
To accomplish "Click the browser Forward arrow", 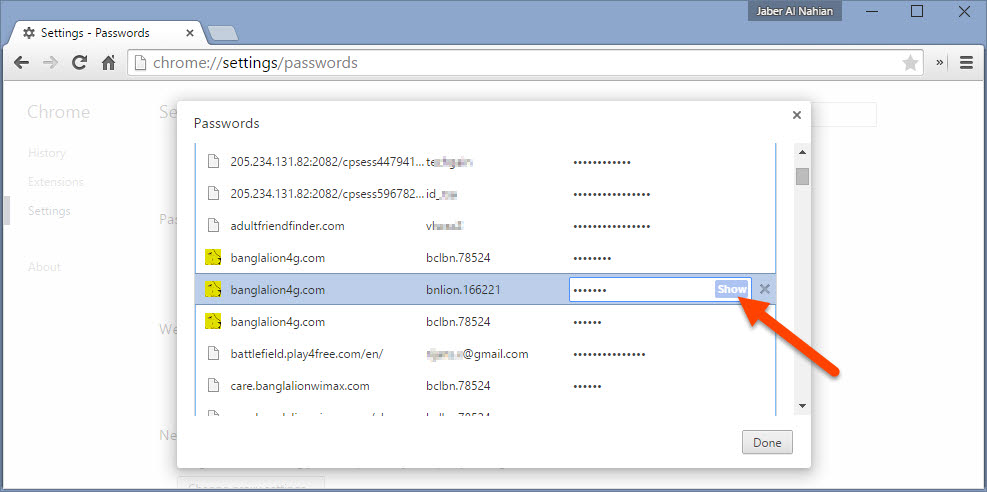I will (x=50, y=63).
